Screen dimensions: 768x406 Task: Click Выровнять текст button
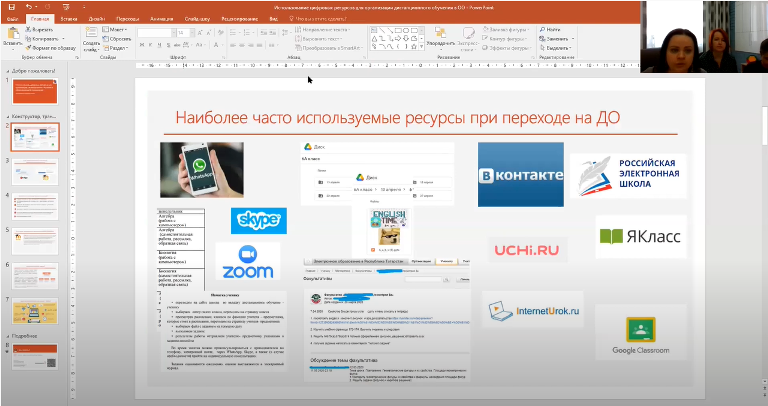tap(319, 39)
